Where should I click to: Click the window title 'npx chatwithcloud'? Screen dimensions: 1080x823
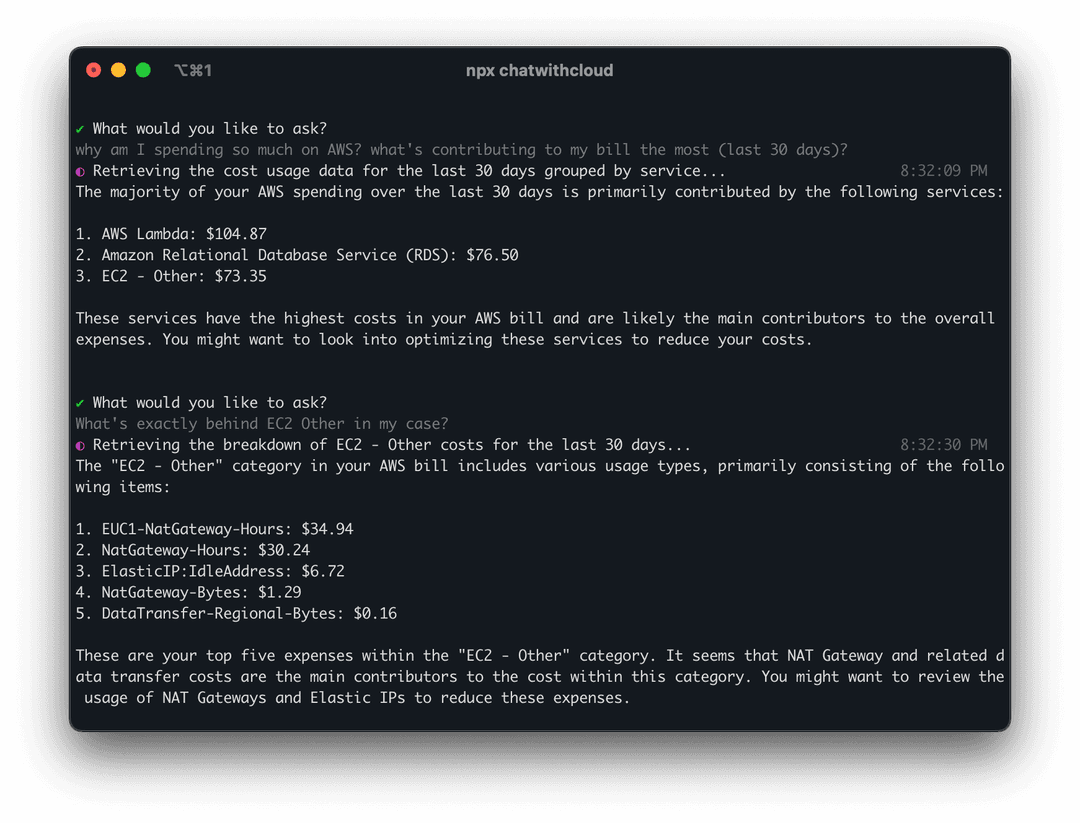[x=539, y=70]
